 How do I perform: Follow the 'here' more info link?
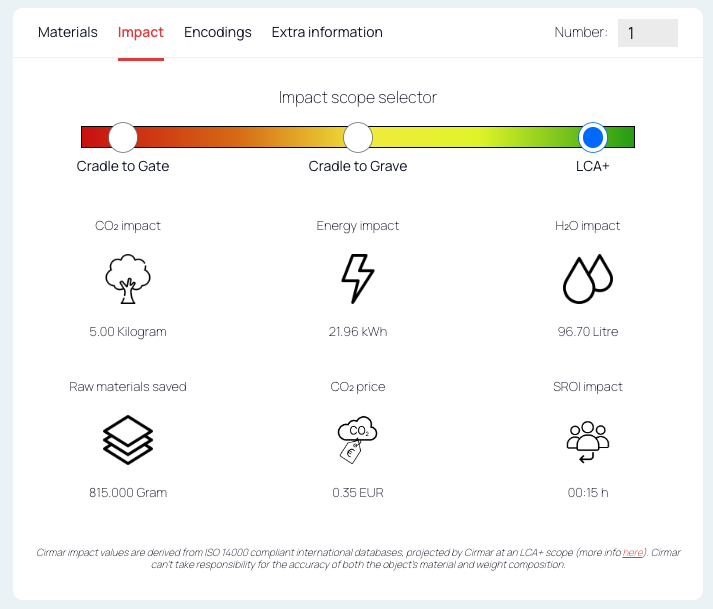coord(632,552)
